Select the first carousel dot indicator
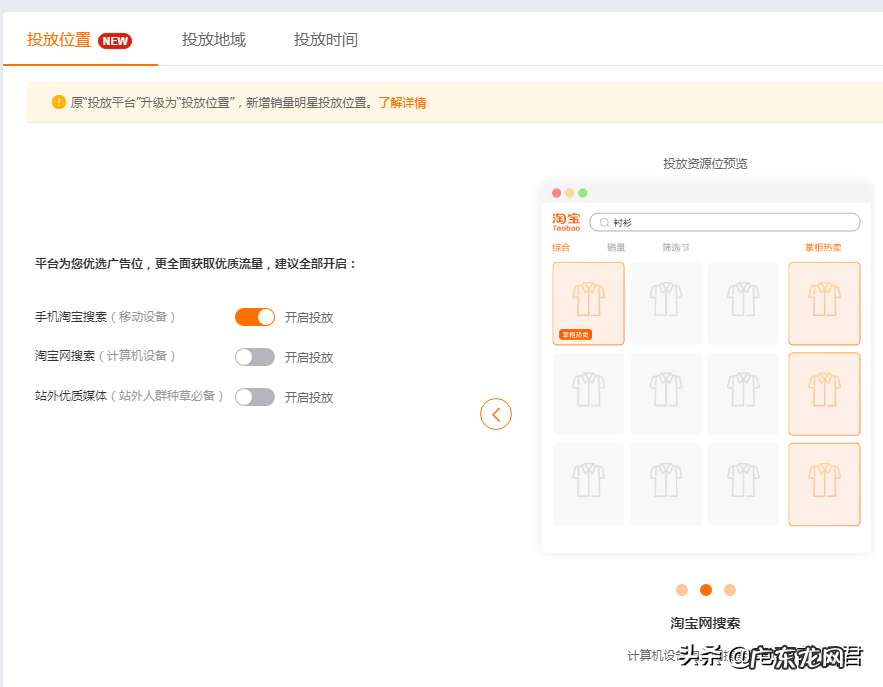The height and width of the screenshot is (687, 883). pos(682,590)
